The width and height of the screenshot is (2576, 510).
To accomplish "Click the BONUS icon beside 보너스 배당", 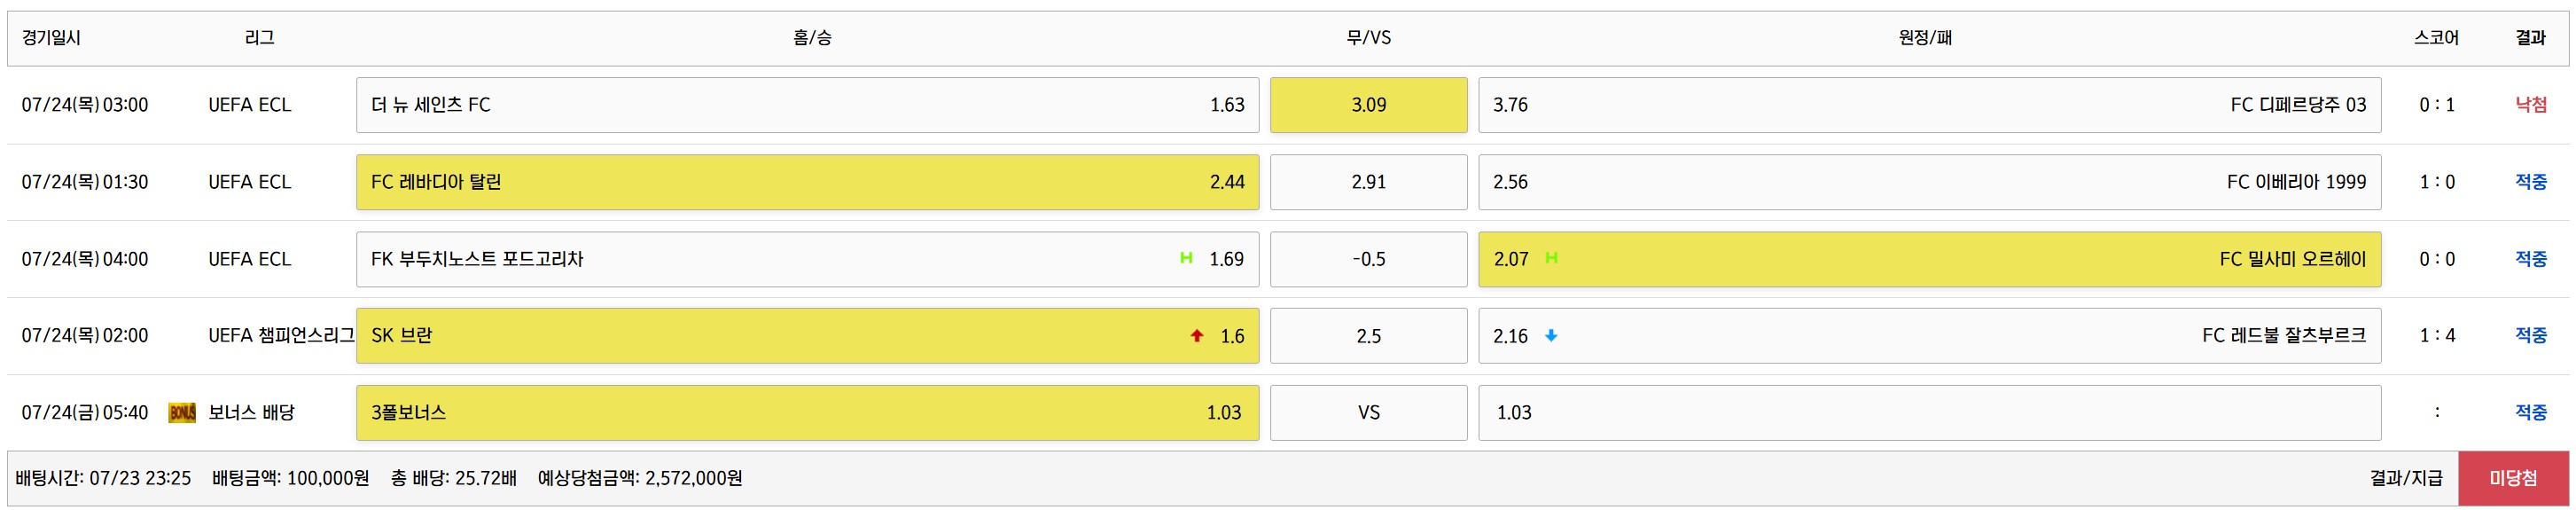I will tap(182, 413).
